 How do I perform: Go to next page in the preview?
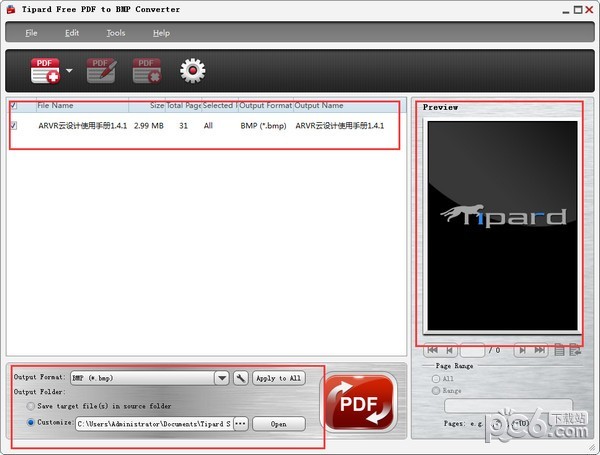point(522,350)
